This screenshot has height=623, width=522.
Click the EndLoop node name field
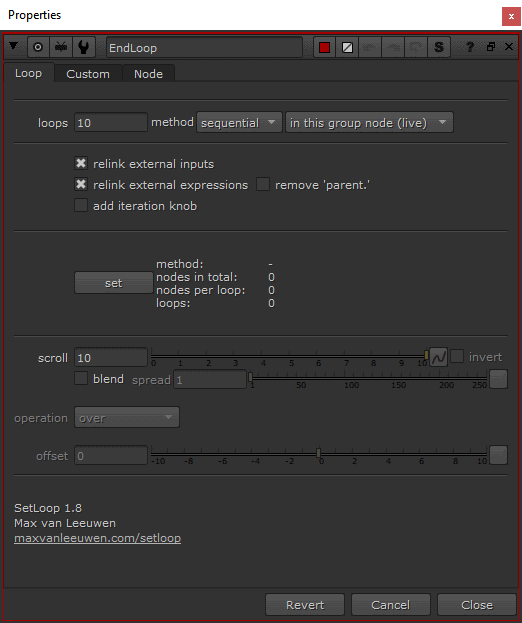(x=204, y=48)
